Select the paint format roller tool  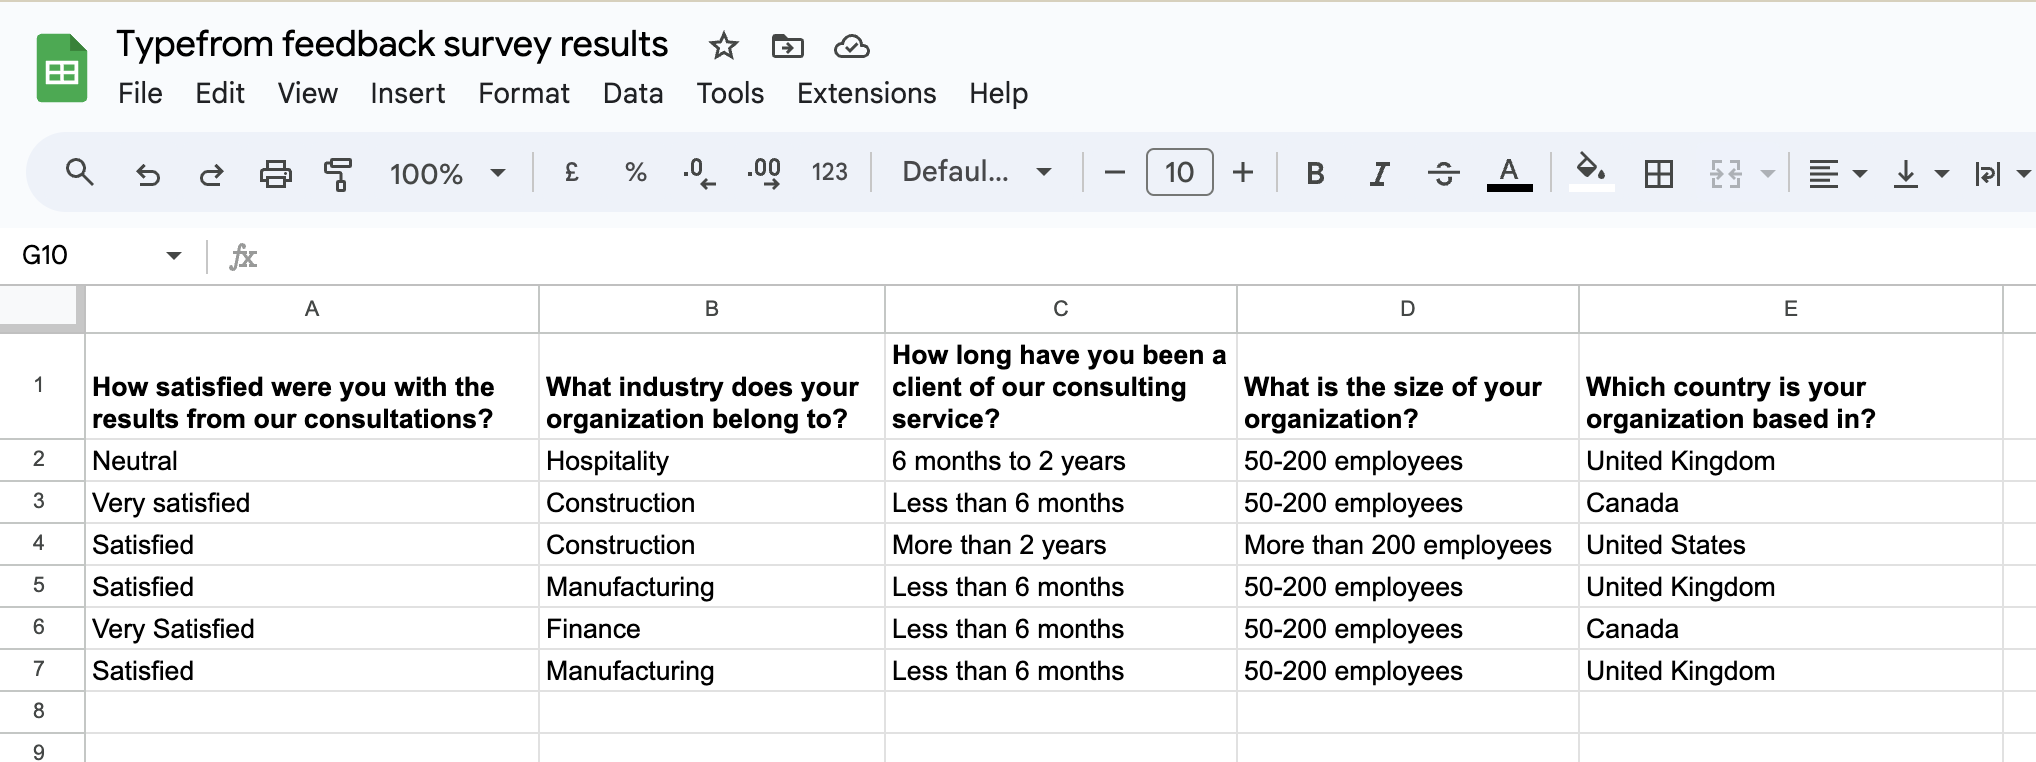pyautogui.click(x=338, y=174)
